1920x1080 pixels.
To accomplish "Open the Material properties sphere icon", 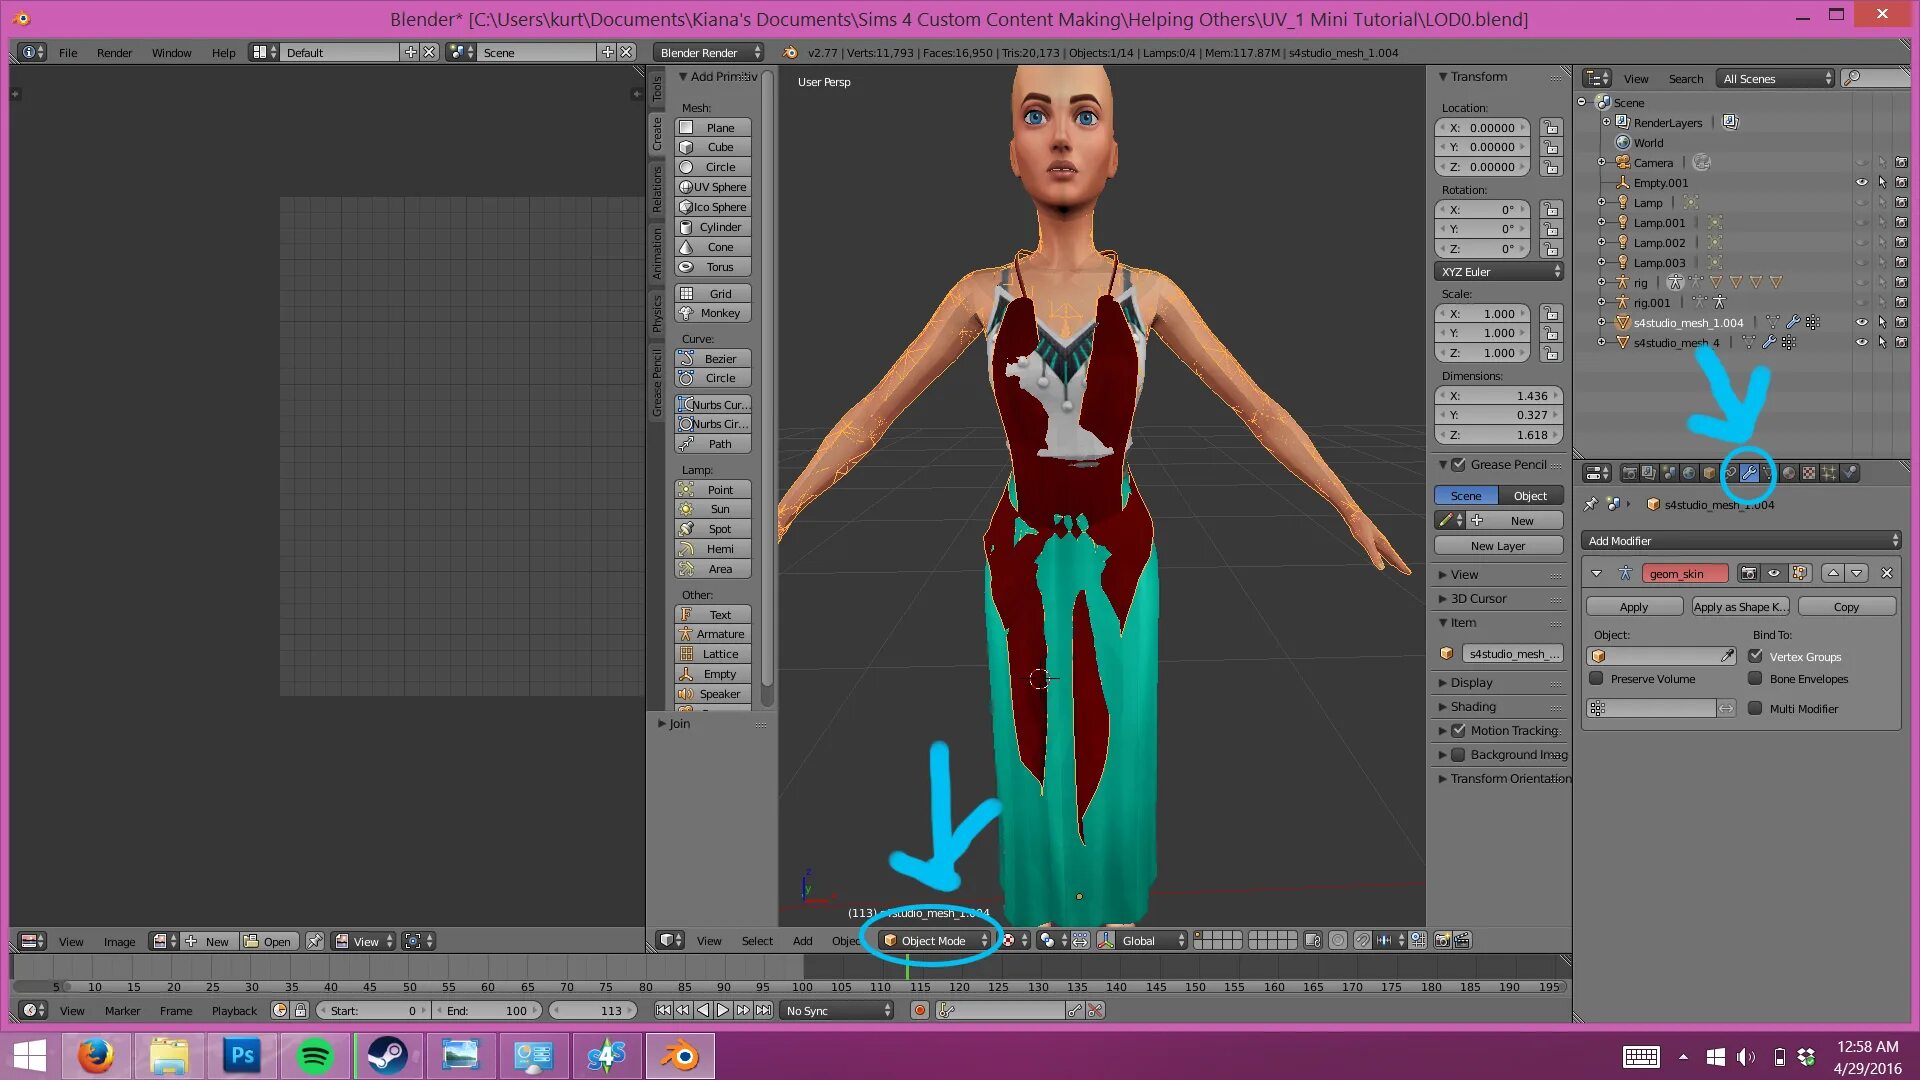I will pyautogui.click(x=1789, y=474).
